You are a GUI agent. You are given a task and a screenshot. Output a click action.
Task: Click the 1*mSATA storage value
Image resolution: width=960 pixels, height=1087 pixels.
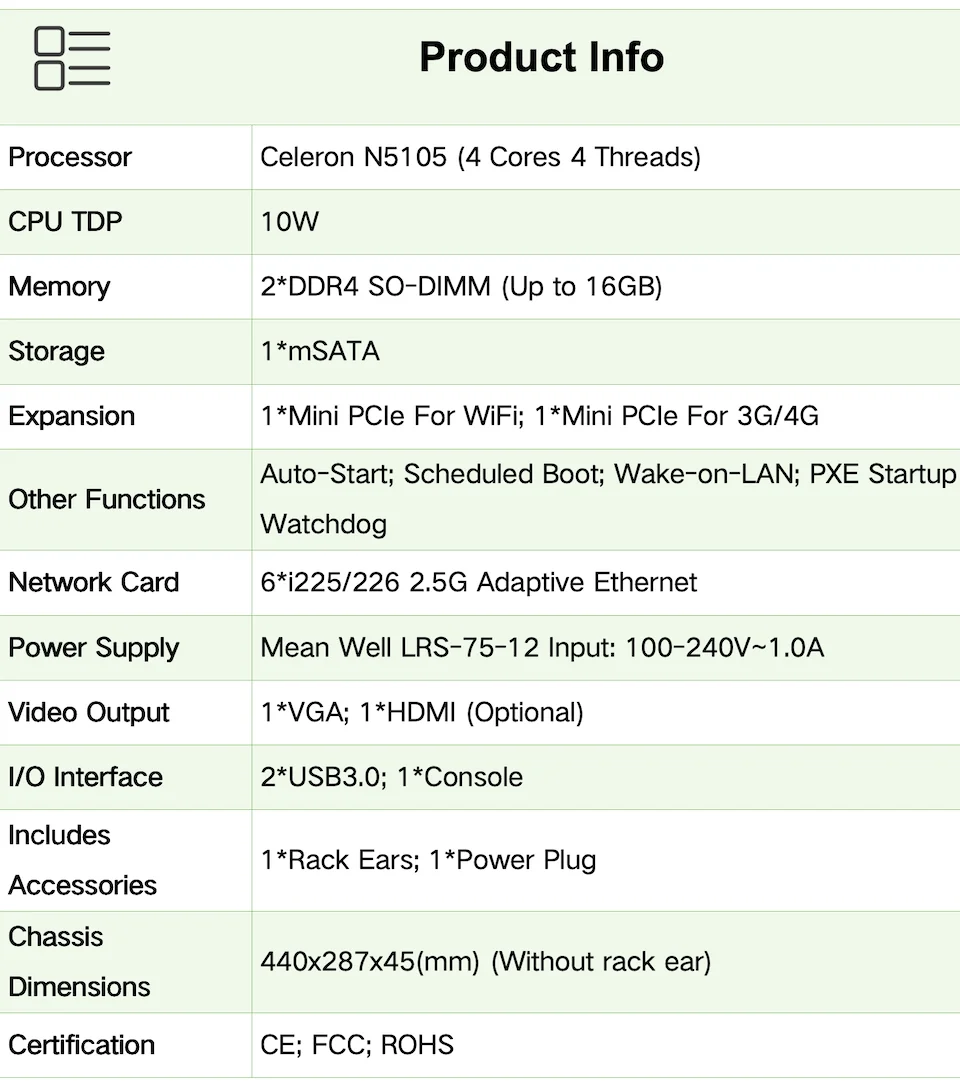pos(320,352)
